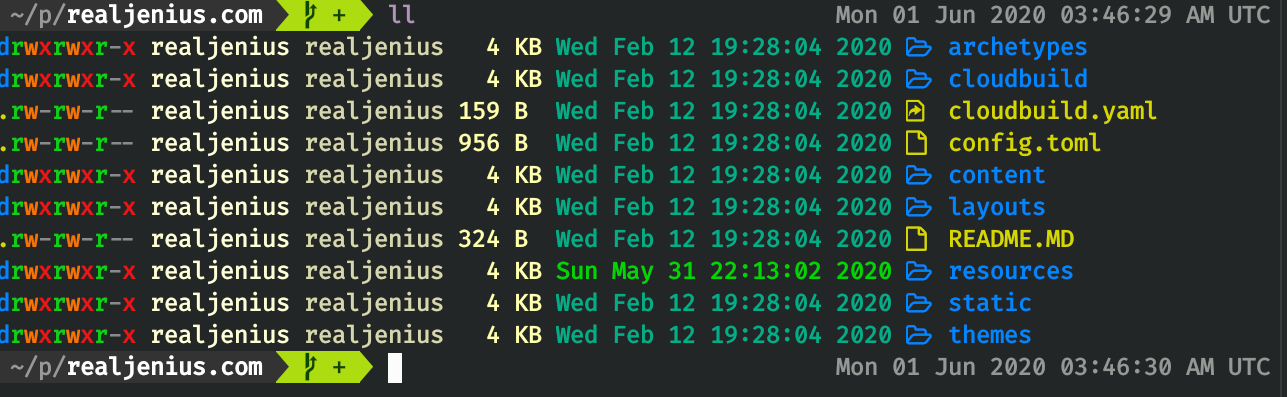The image size is (1287, 397).
Task: Click the content folder icon
Action: click(x=916, y=175)
